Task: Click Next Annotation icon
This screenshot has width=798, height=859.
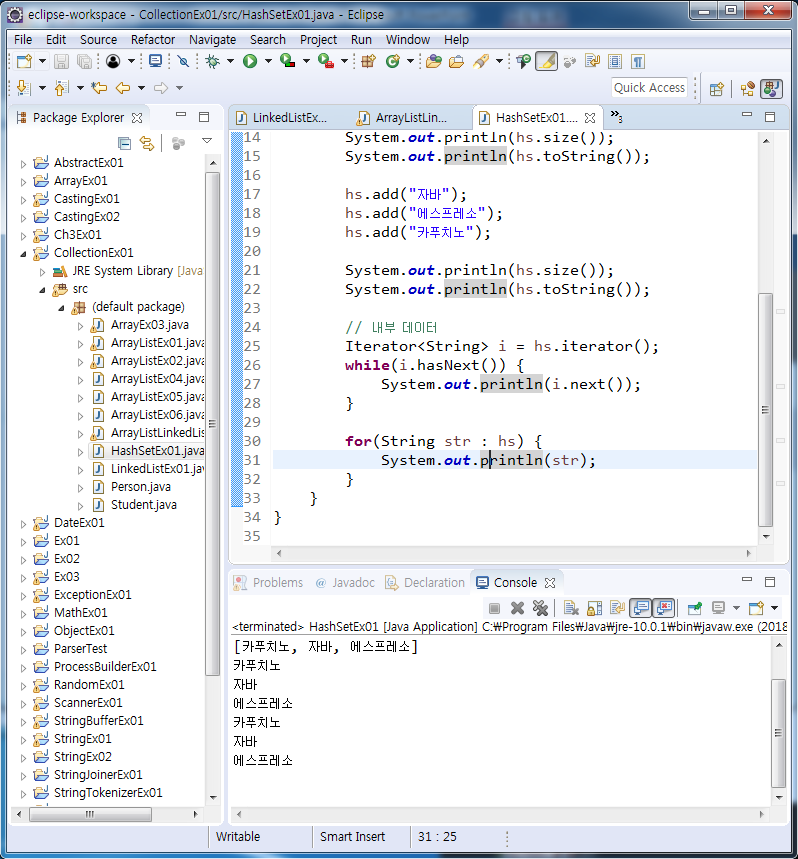Action: click(x=22, y=88)
